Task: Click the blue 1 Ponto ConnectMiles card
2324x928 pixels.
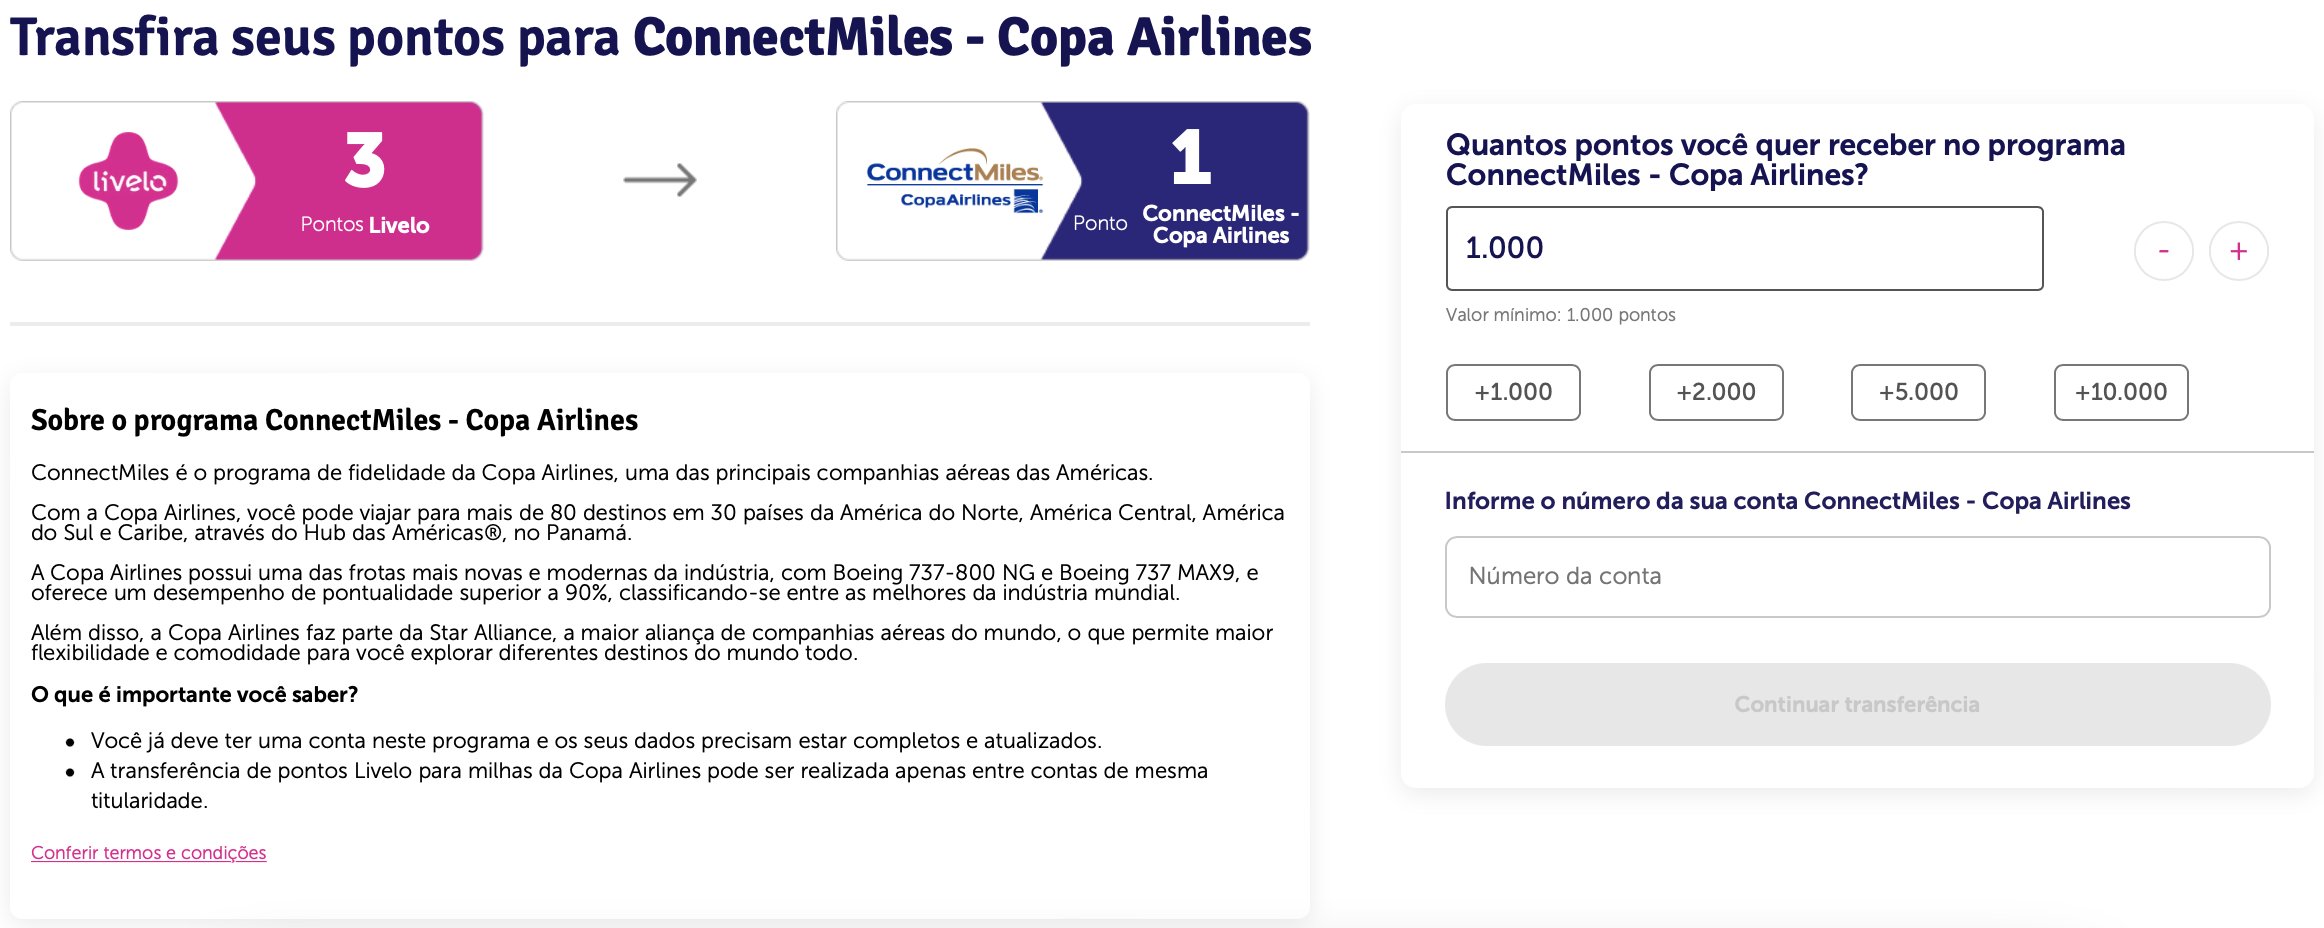Action: [1176, 181]
